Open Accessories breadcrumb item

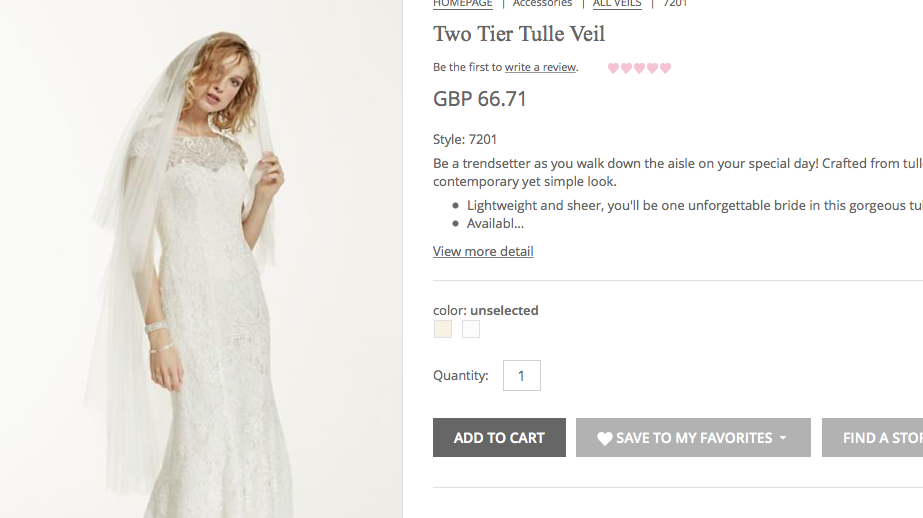[542, 4]
